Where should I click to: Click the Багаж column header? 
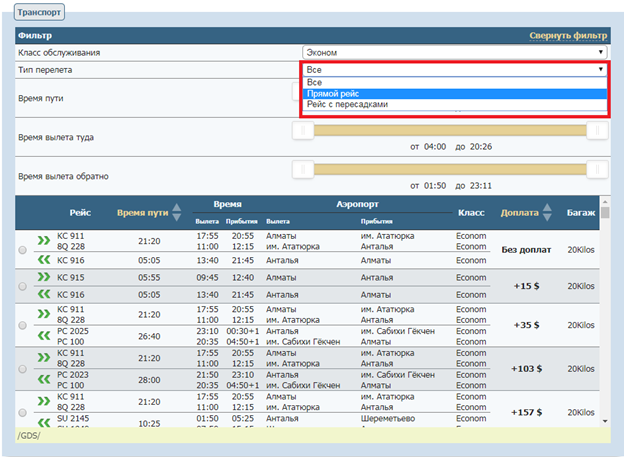(x=581, y=213)
